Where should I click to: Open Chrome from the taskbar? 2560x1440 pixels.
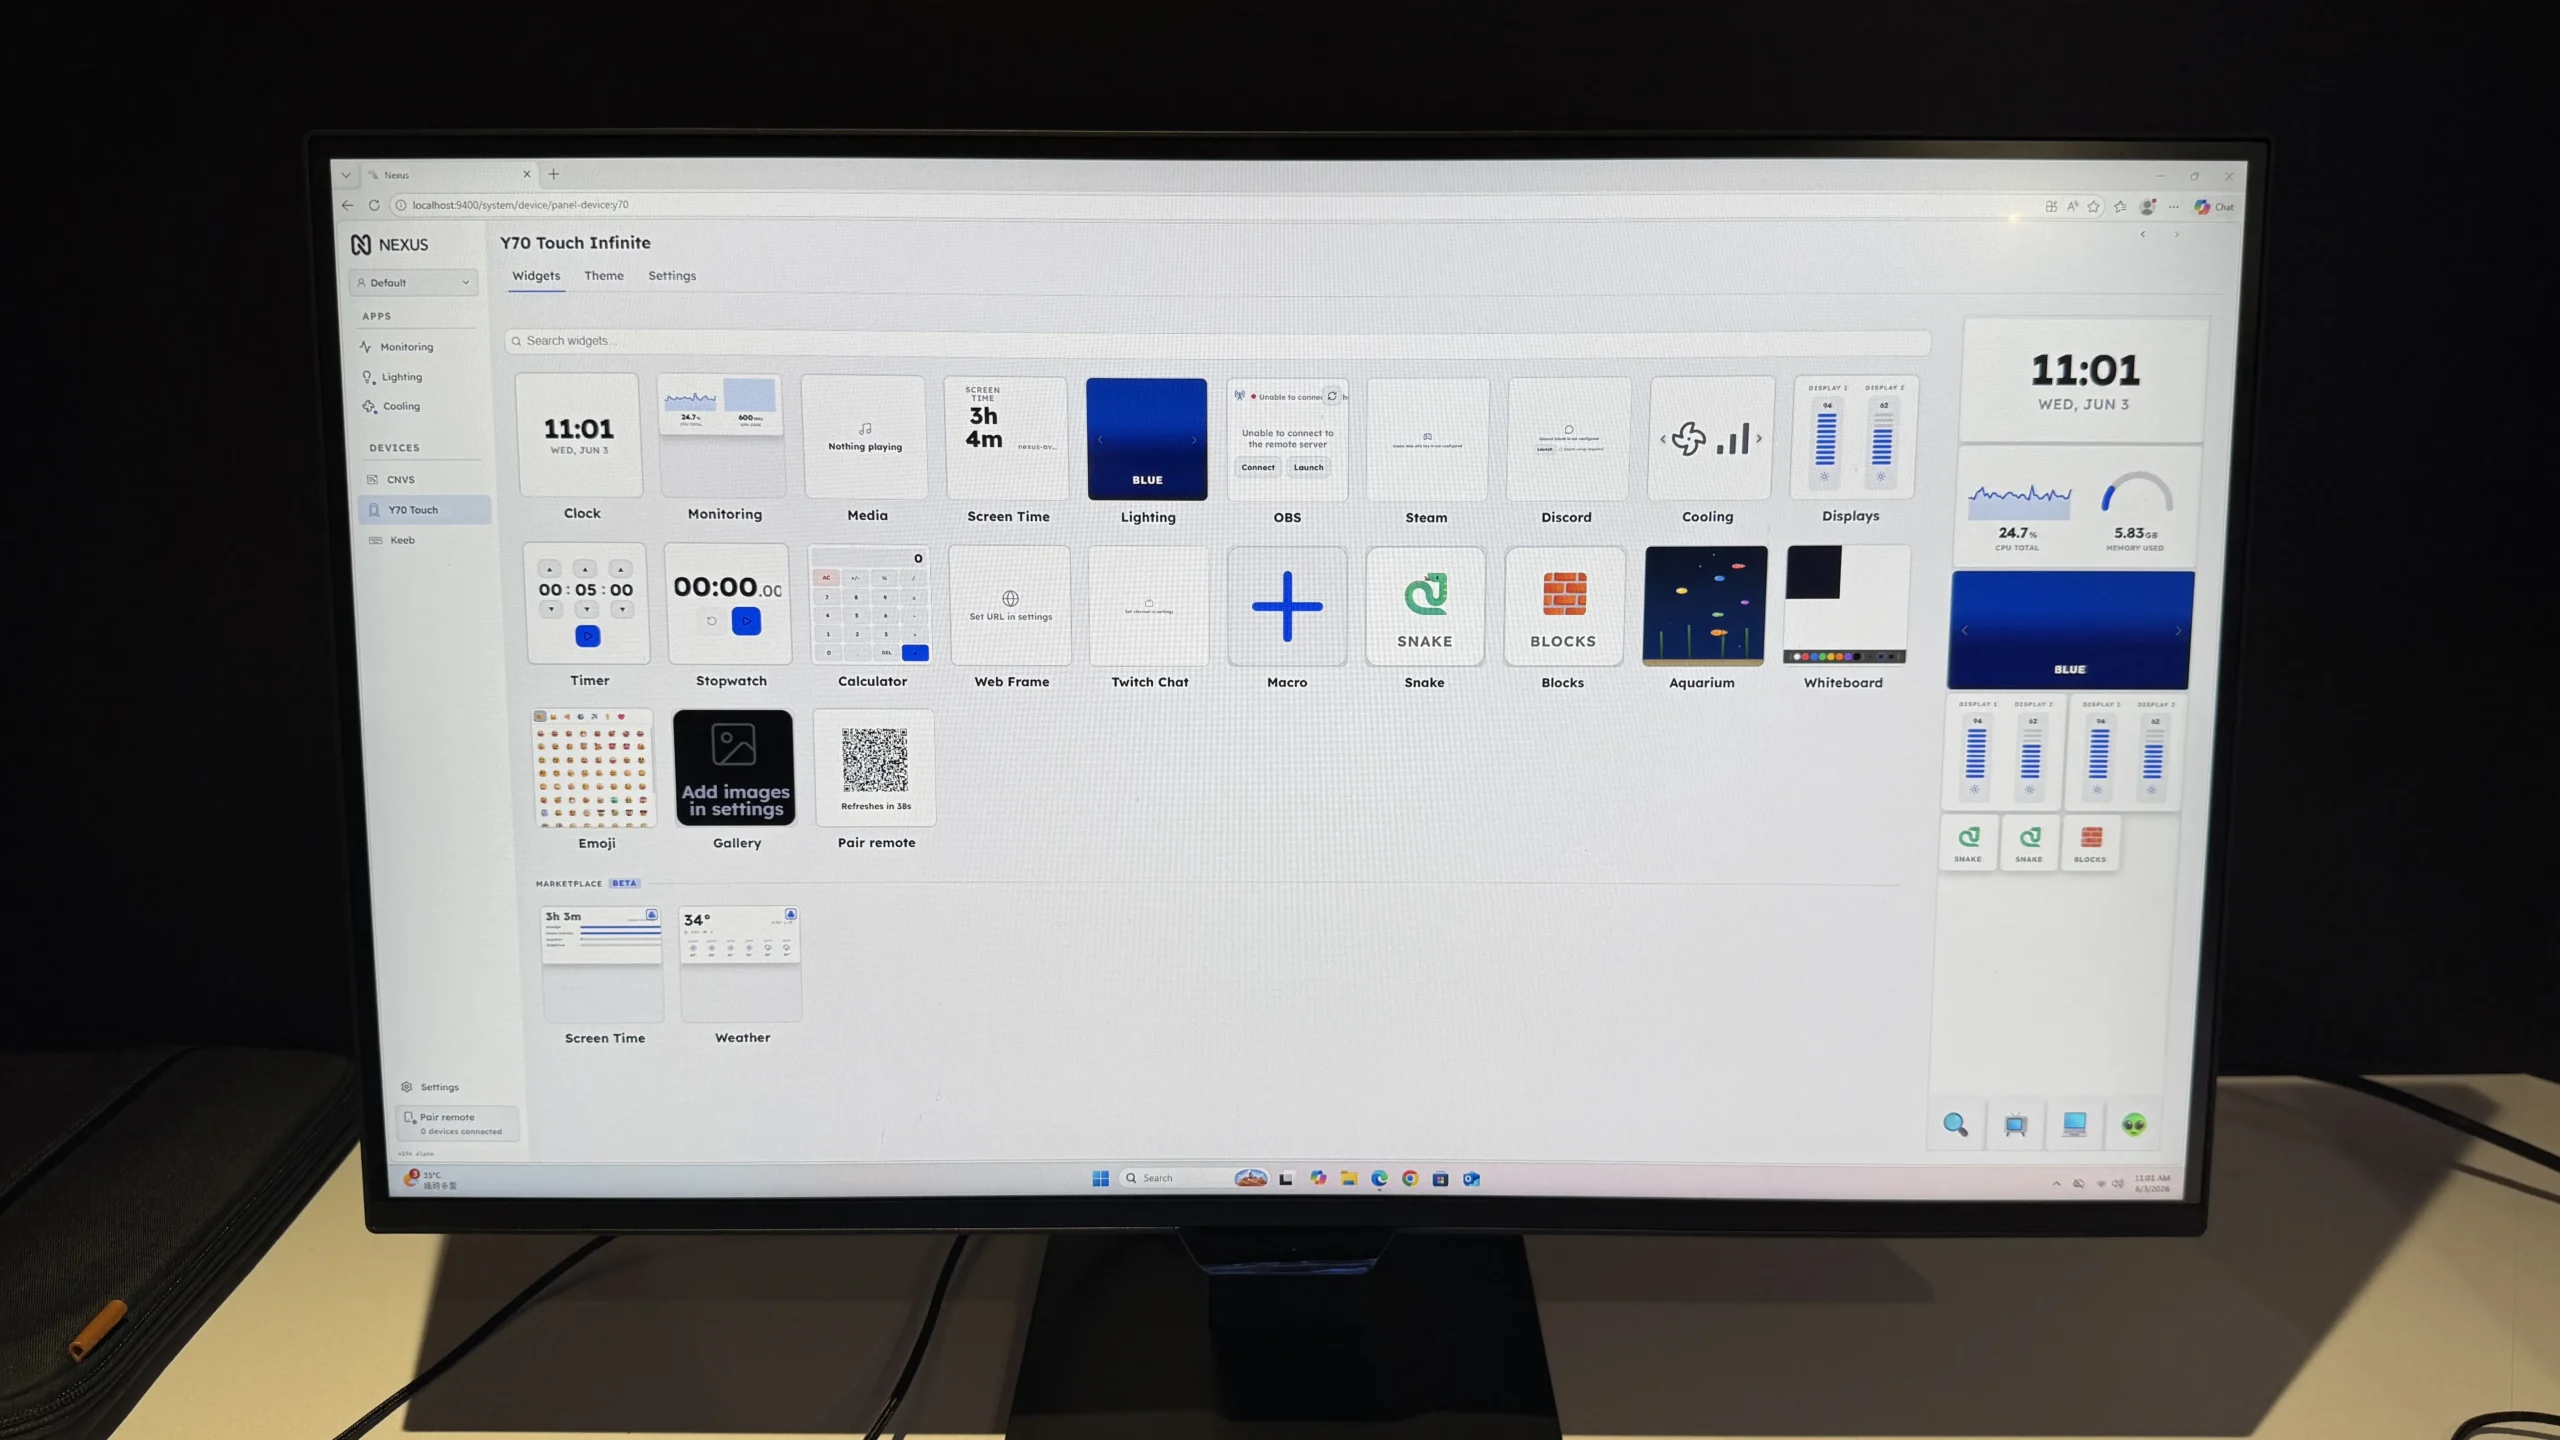click(x=1410, y=1179)
